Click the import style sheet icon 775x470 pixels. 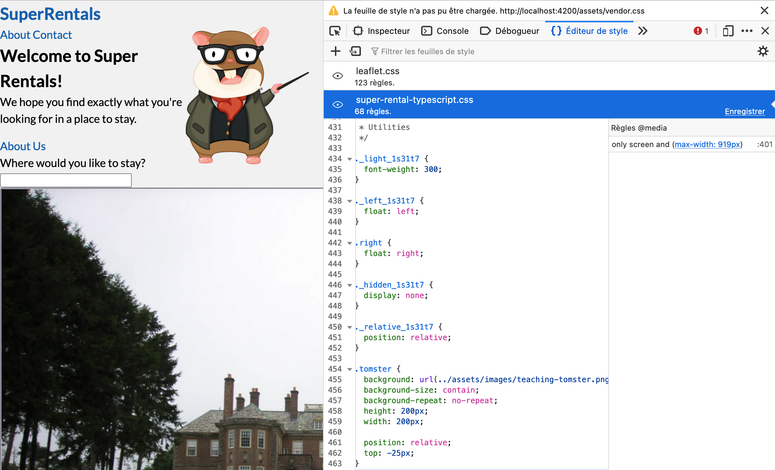pyautogui.click(x=355, y=51)
